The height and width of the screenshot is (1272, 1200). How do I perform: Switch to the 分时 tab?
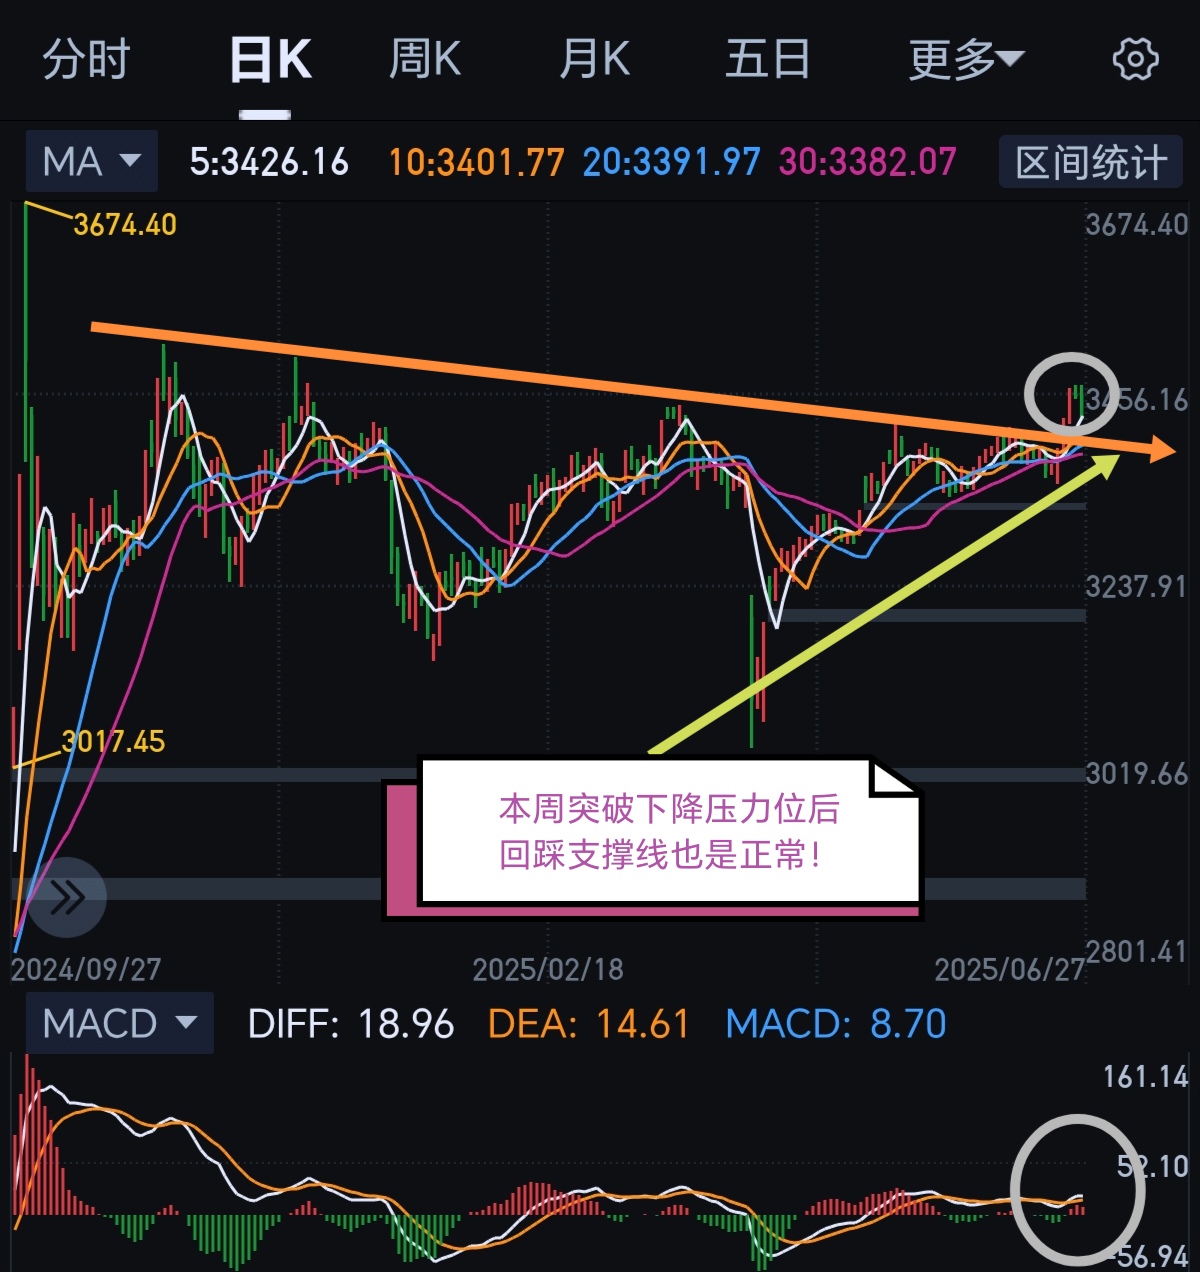click(x=87, y=60)
